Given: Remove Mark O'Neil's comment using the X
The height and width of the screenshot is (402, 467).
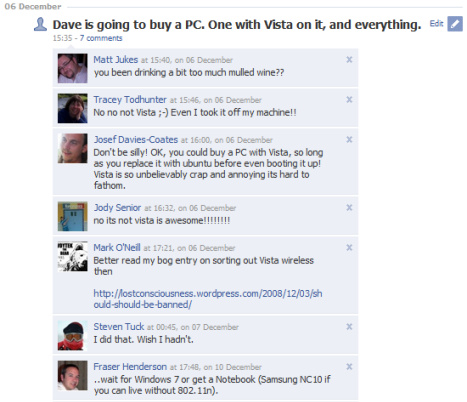Looking at the screenshot, I should coord(349,248).
